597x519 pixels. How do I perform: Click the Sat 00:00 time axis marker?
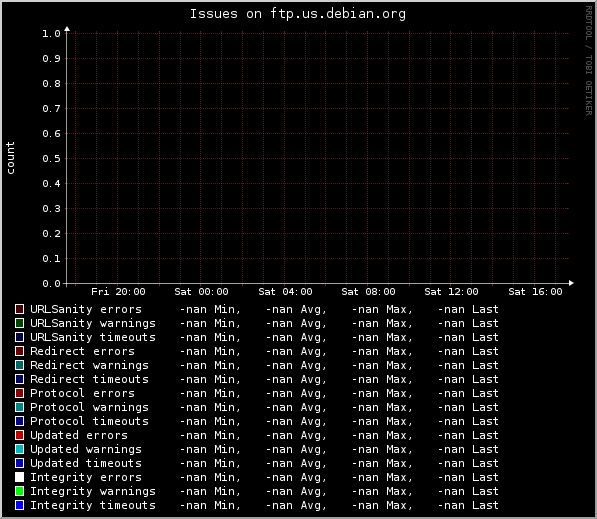coord(201,292)
